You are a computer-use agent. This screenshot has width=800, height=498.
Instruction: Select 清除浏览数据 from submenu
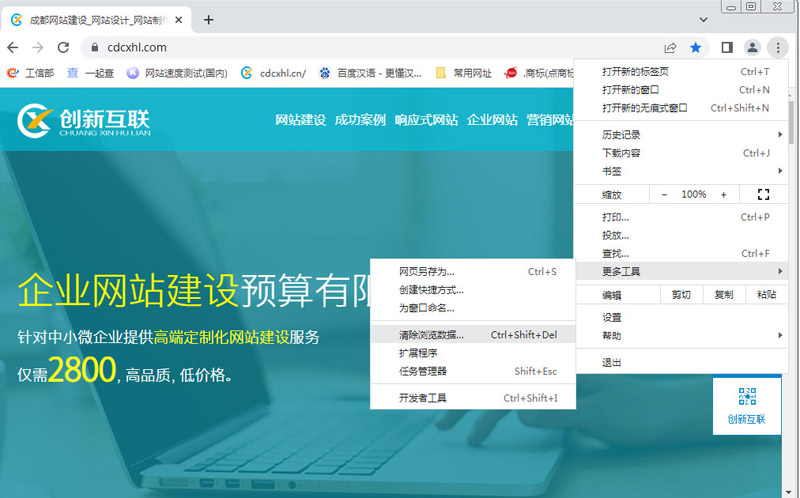432,335
